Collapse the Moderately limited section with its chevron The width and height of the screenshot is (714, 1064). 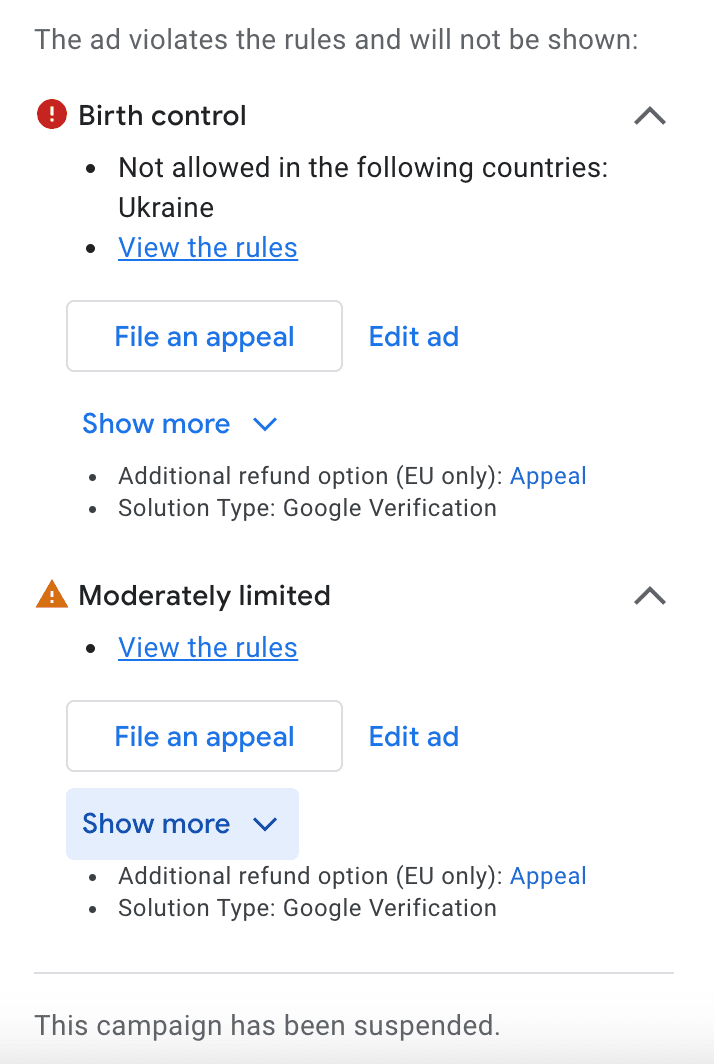coord(650,596)
